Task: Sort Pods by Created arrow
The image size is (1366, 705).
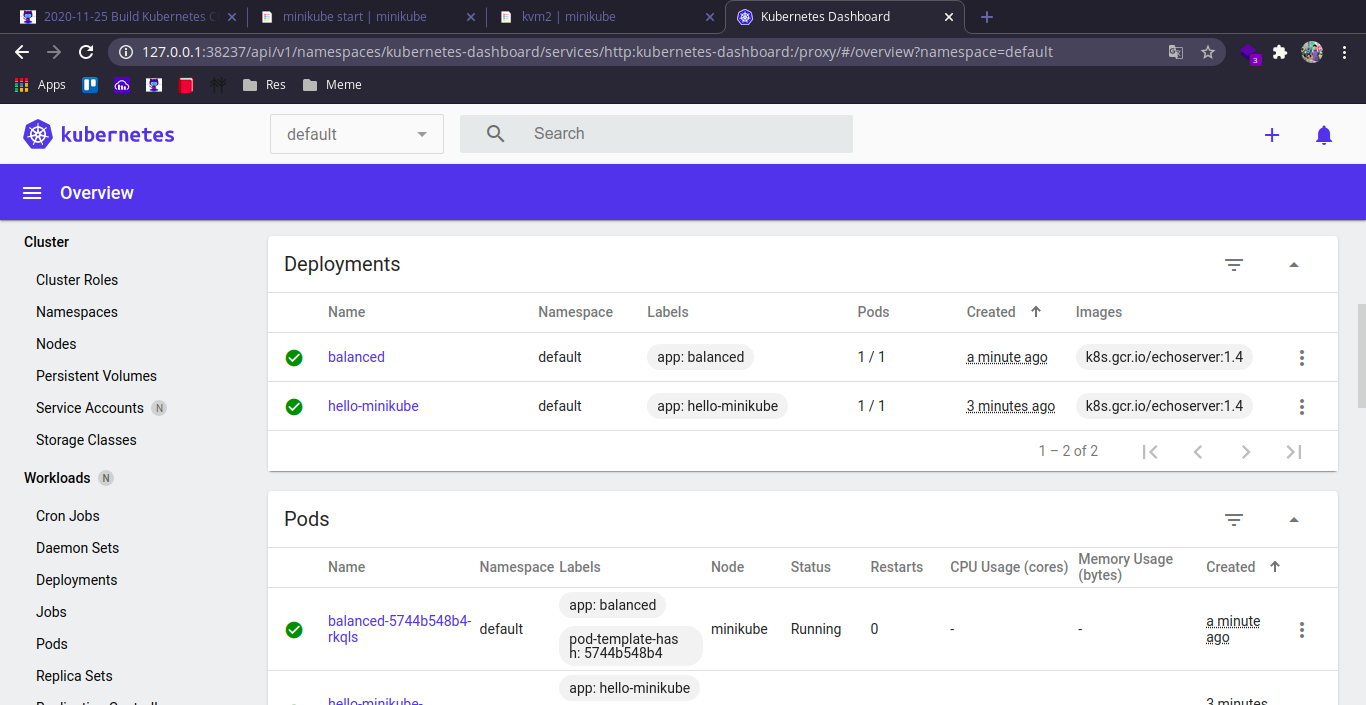Action: 1275,567
